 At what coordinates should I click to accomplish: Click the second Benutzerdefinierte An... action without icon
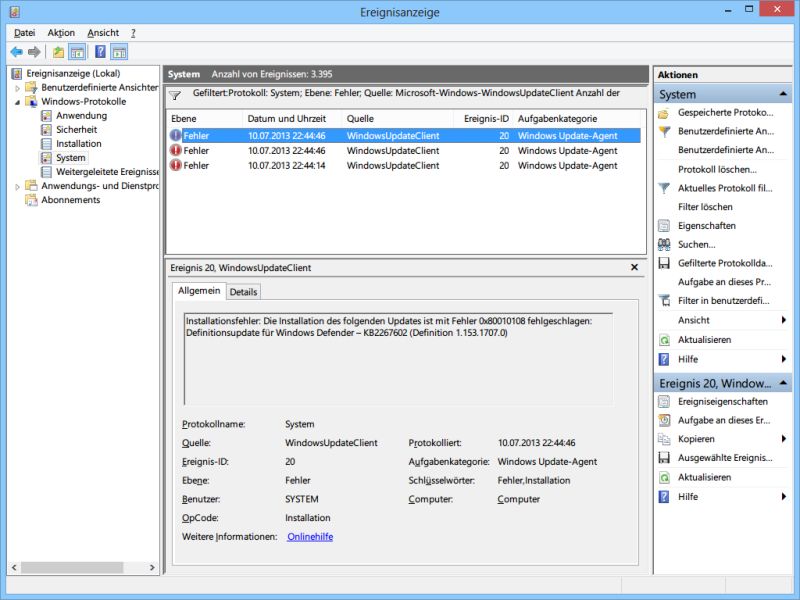[x=726, y=150]
